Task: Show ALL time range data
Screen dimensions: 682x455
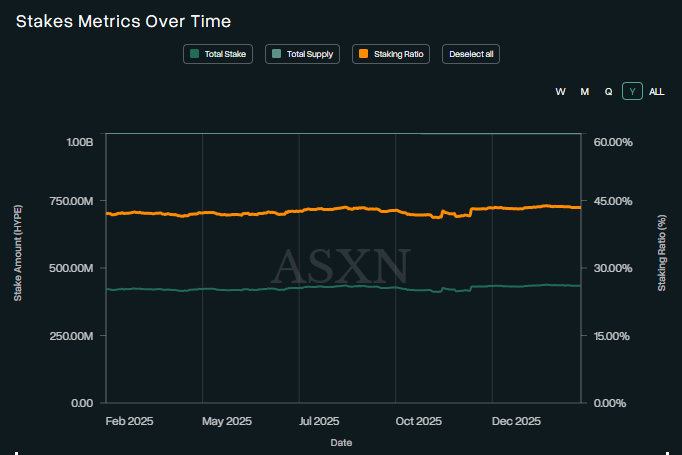Action: pos(656,91)
